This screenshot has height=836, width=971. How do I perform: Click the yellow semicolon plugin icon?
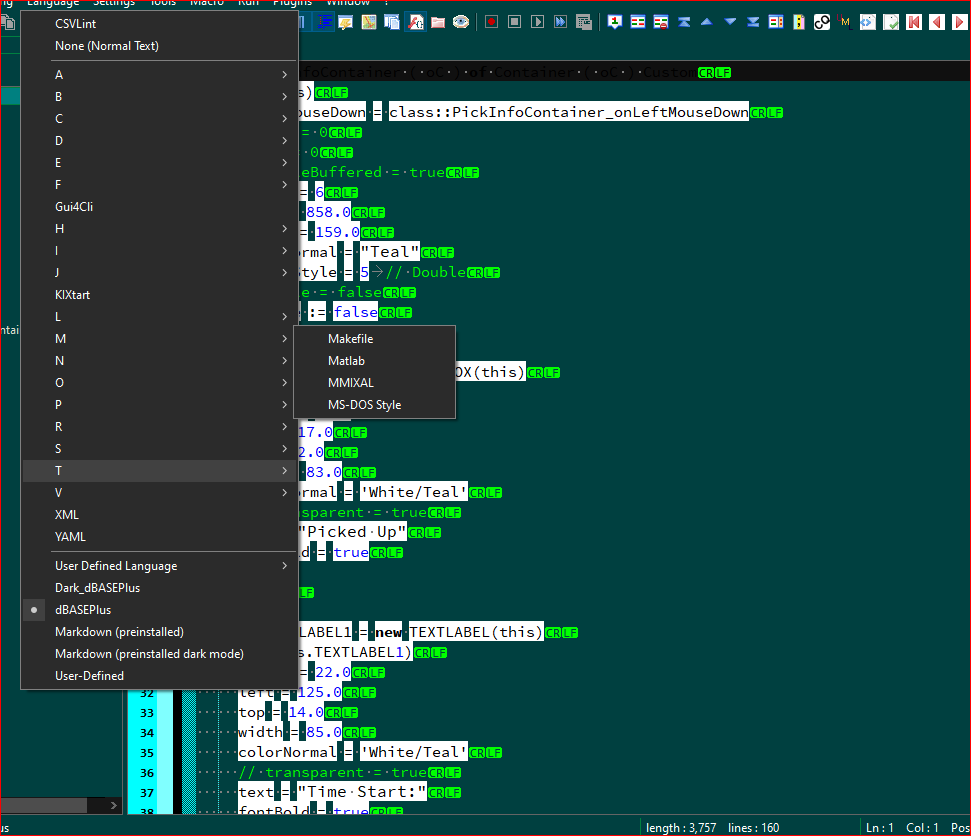(799, 22)
